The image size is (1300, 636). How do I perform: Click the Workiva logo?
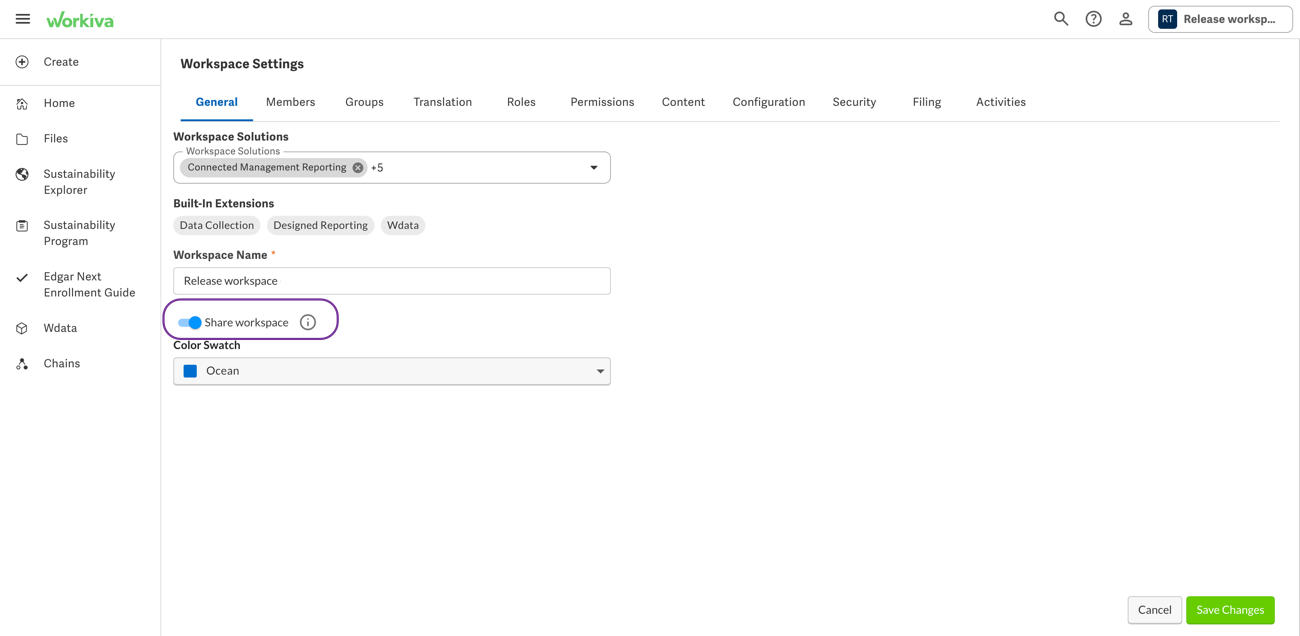pos(80,20)
